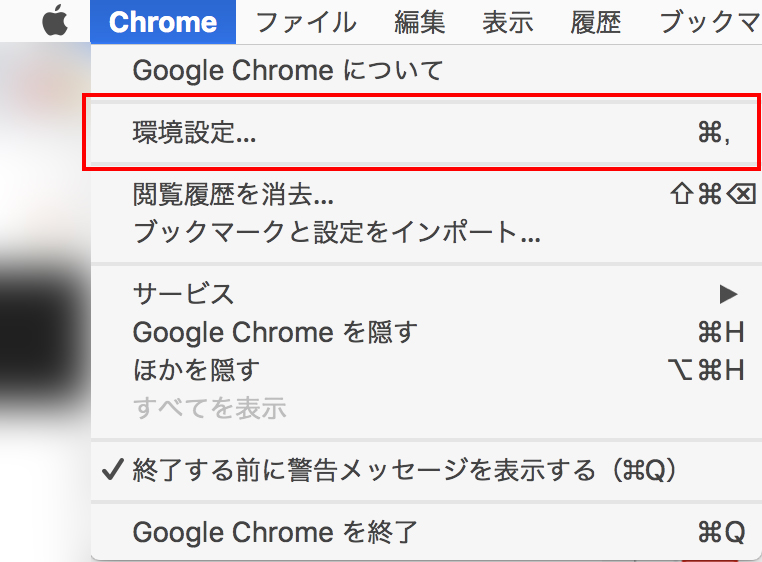Open the 編集 menu
The height and width of the screenshot is (562, 762).
(419, 22)
